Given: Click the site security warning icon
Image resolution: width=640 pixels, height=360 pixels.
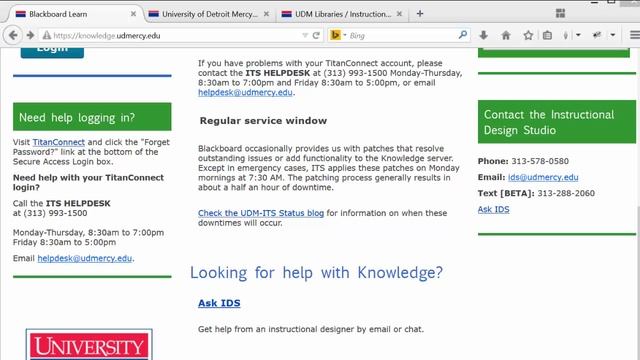Looking at the screenshot, I should pyautogui.click(x=47, y=36).
